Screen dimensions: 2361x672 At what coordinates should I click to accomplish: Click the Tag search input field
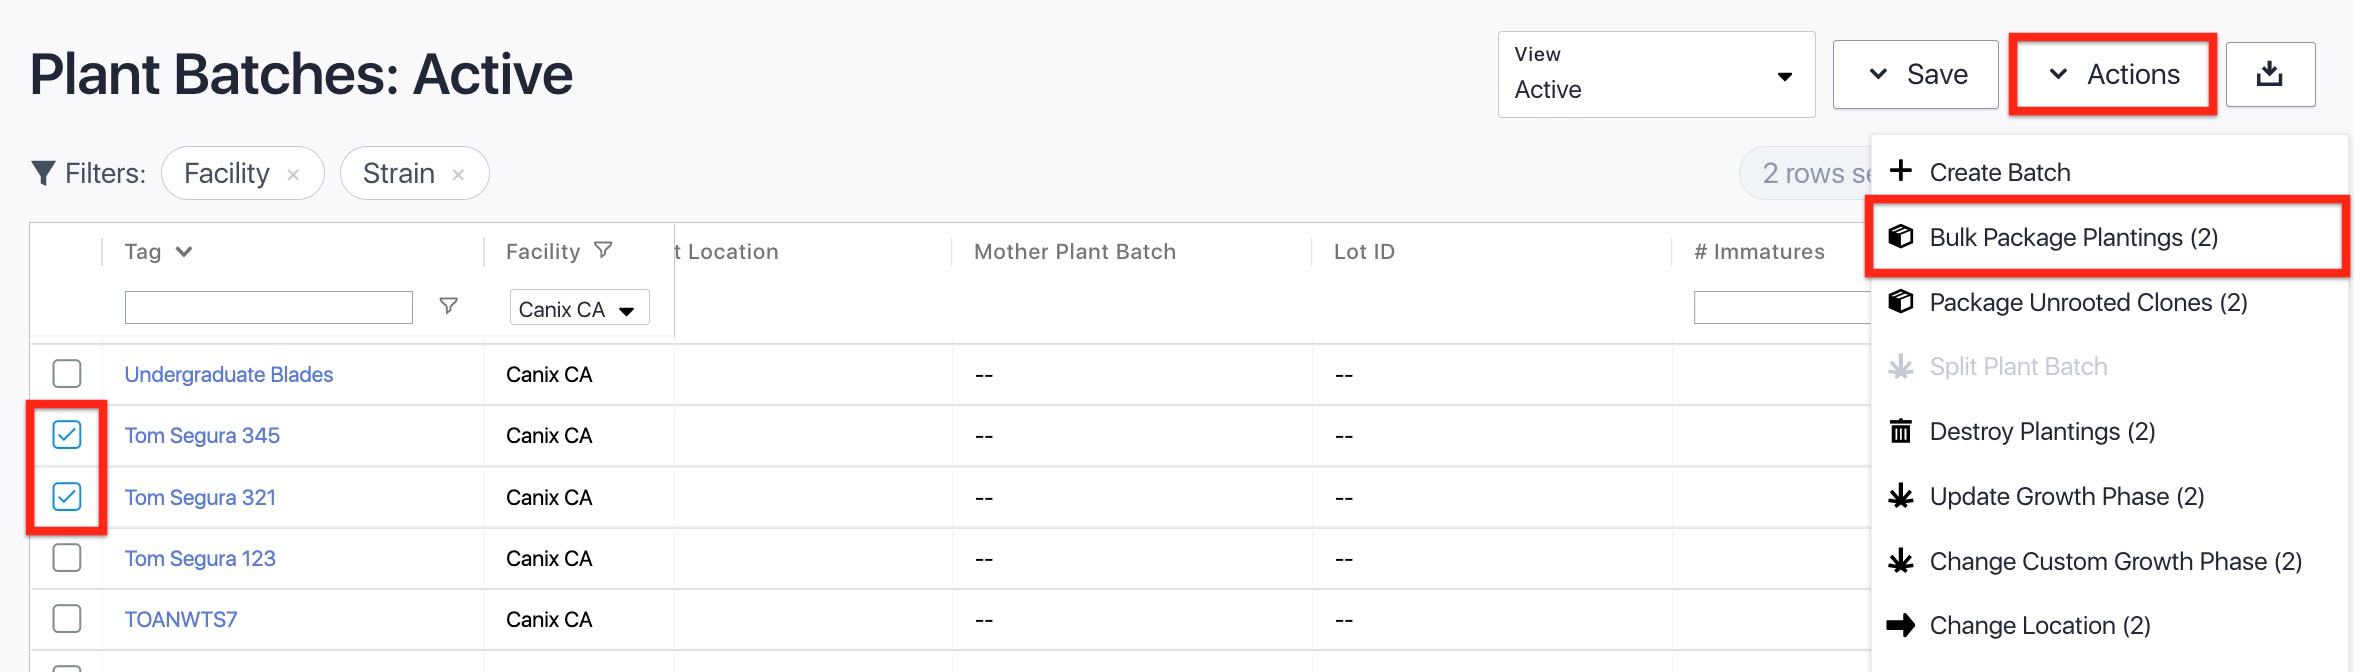(x=268, y=307)
